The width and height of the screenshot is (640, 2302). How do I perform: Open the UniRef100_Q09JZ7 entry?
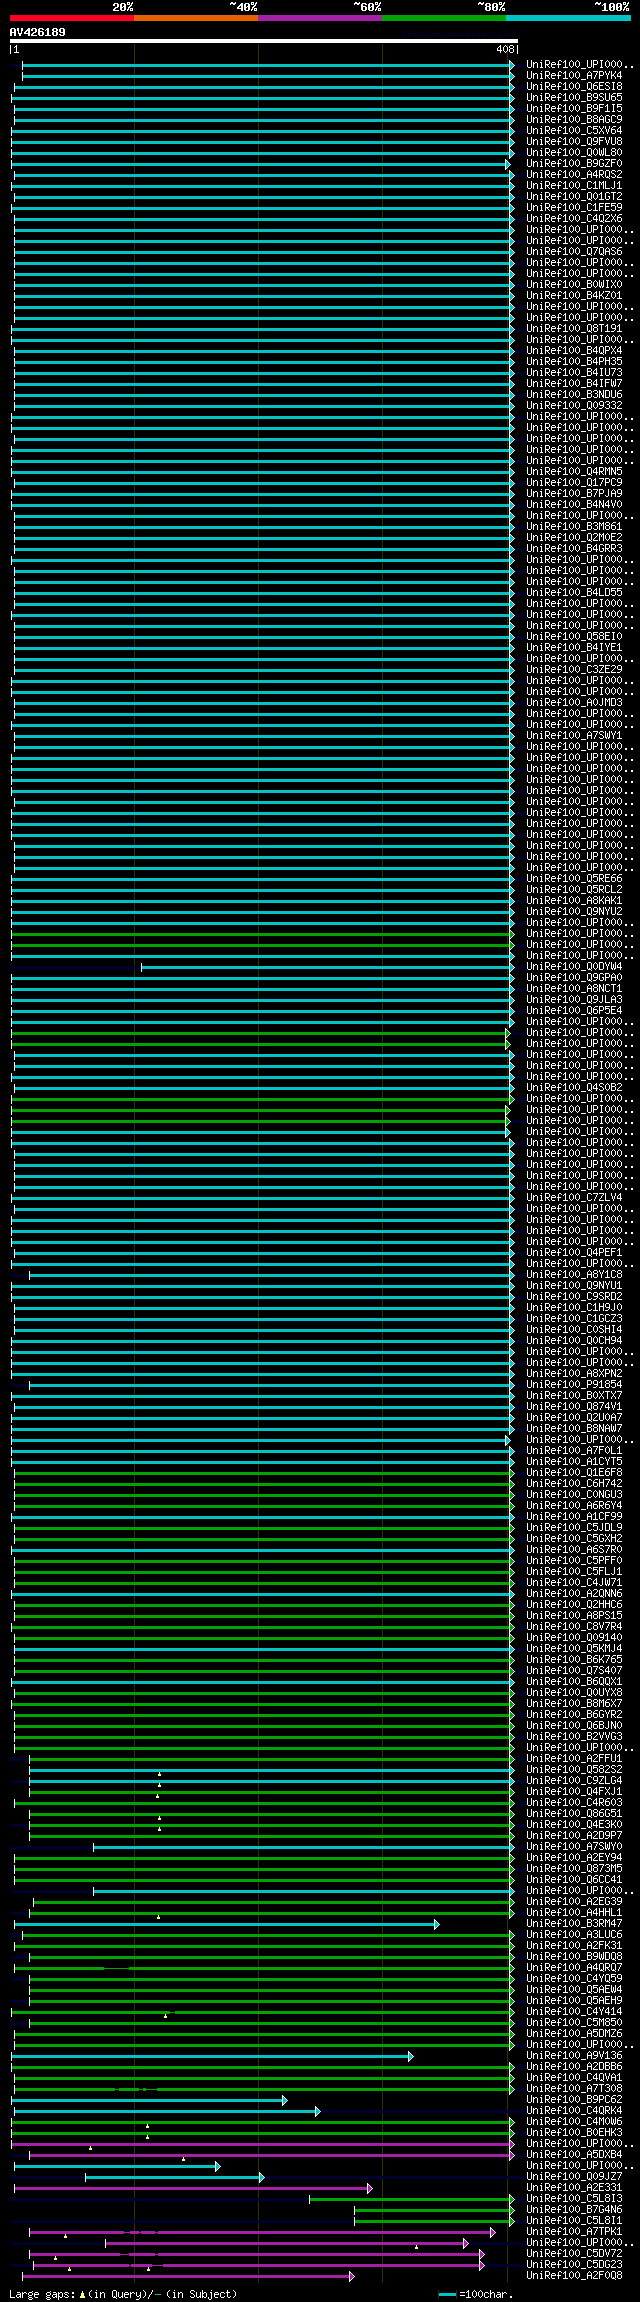point(574,2176)
